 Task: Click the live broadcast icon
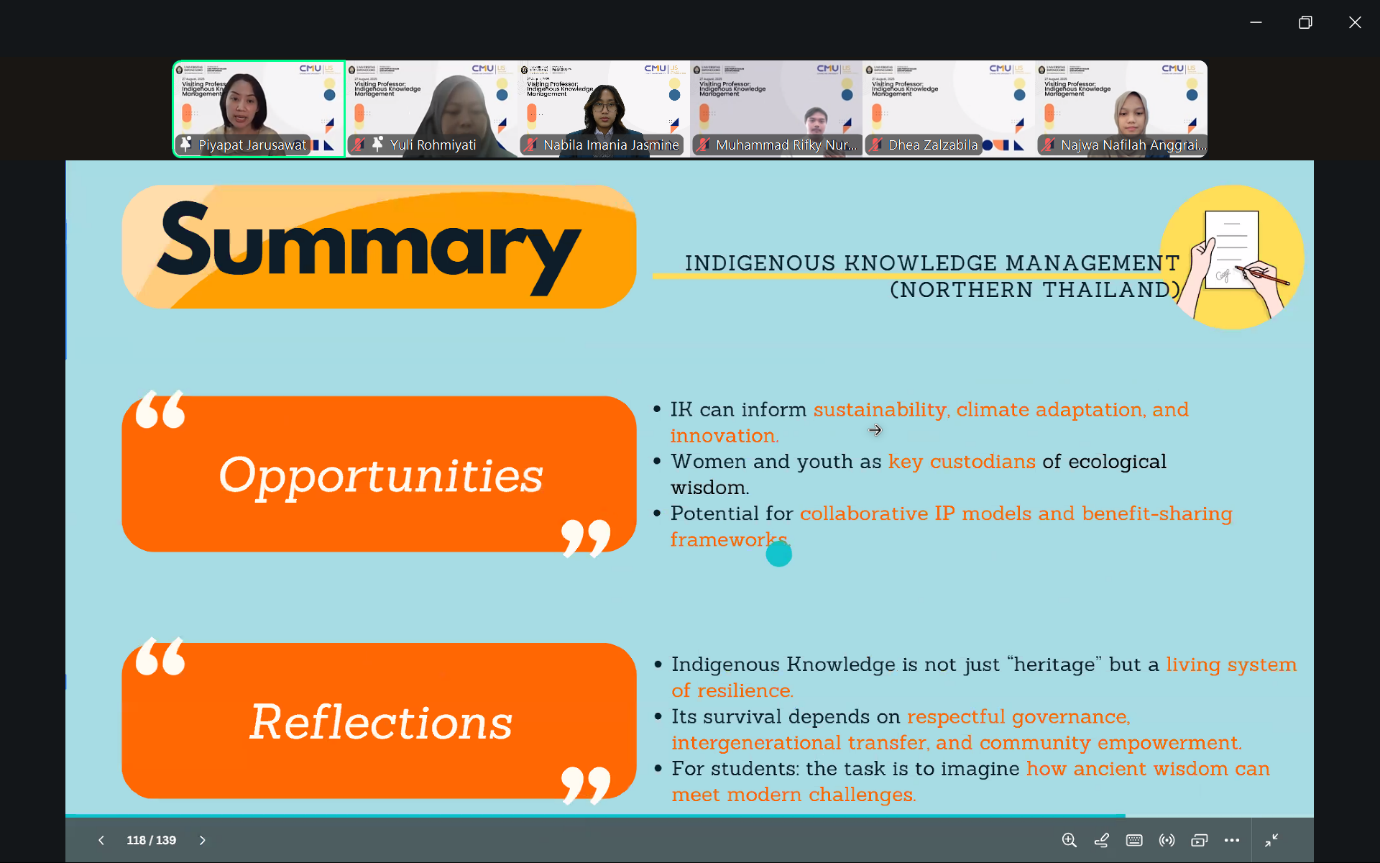coord(1166,840)
